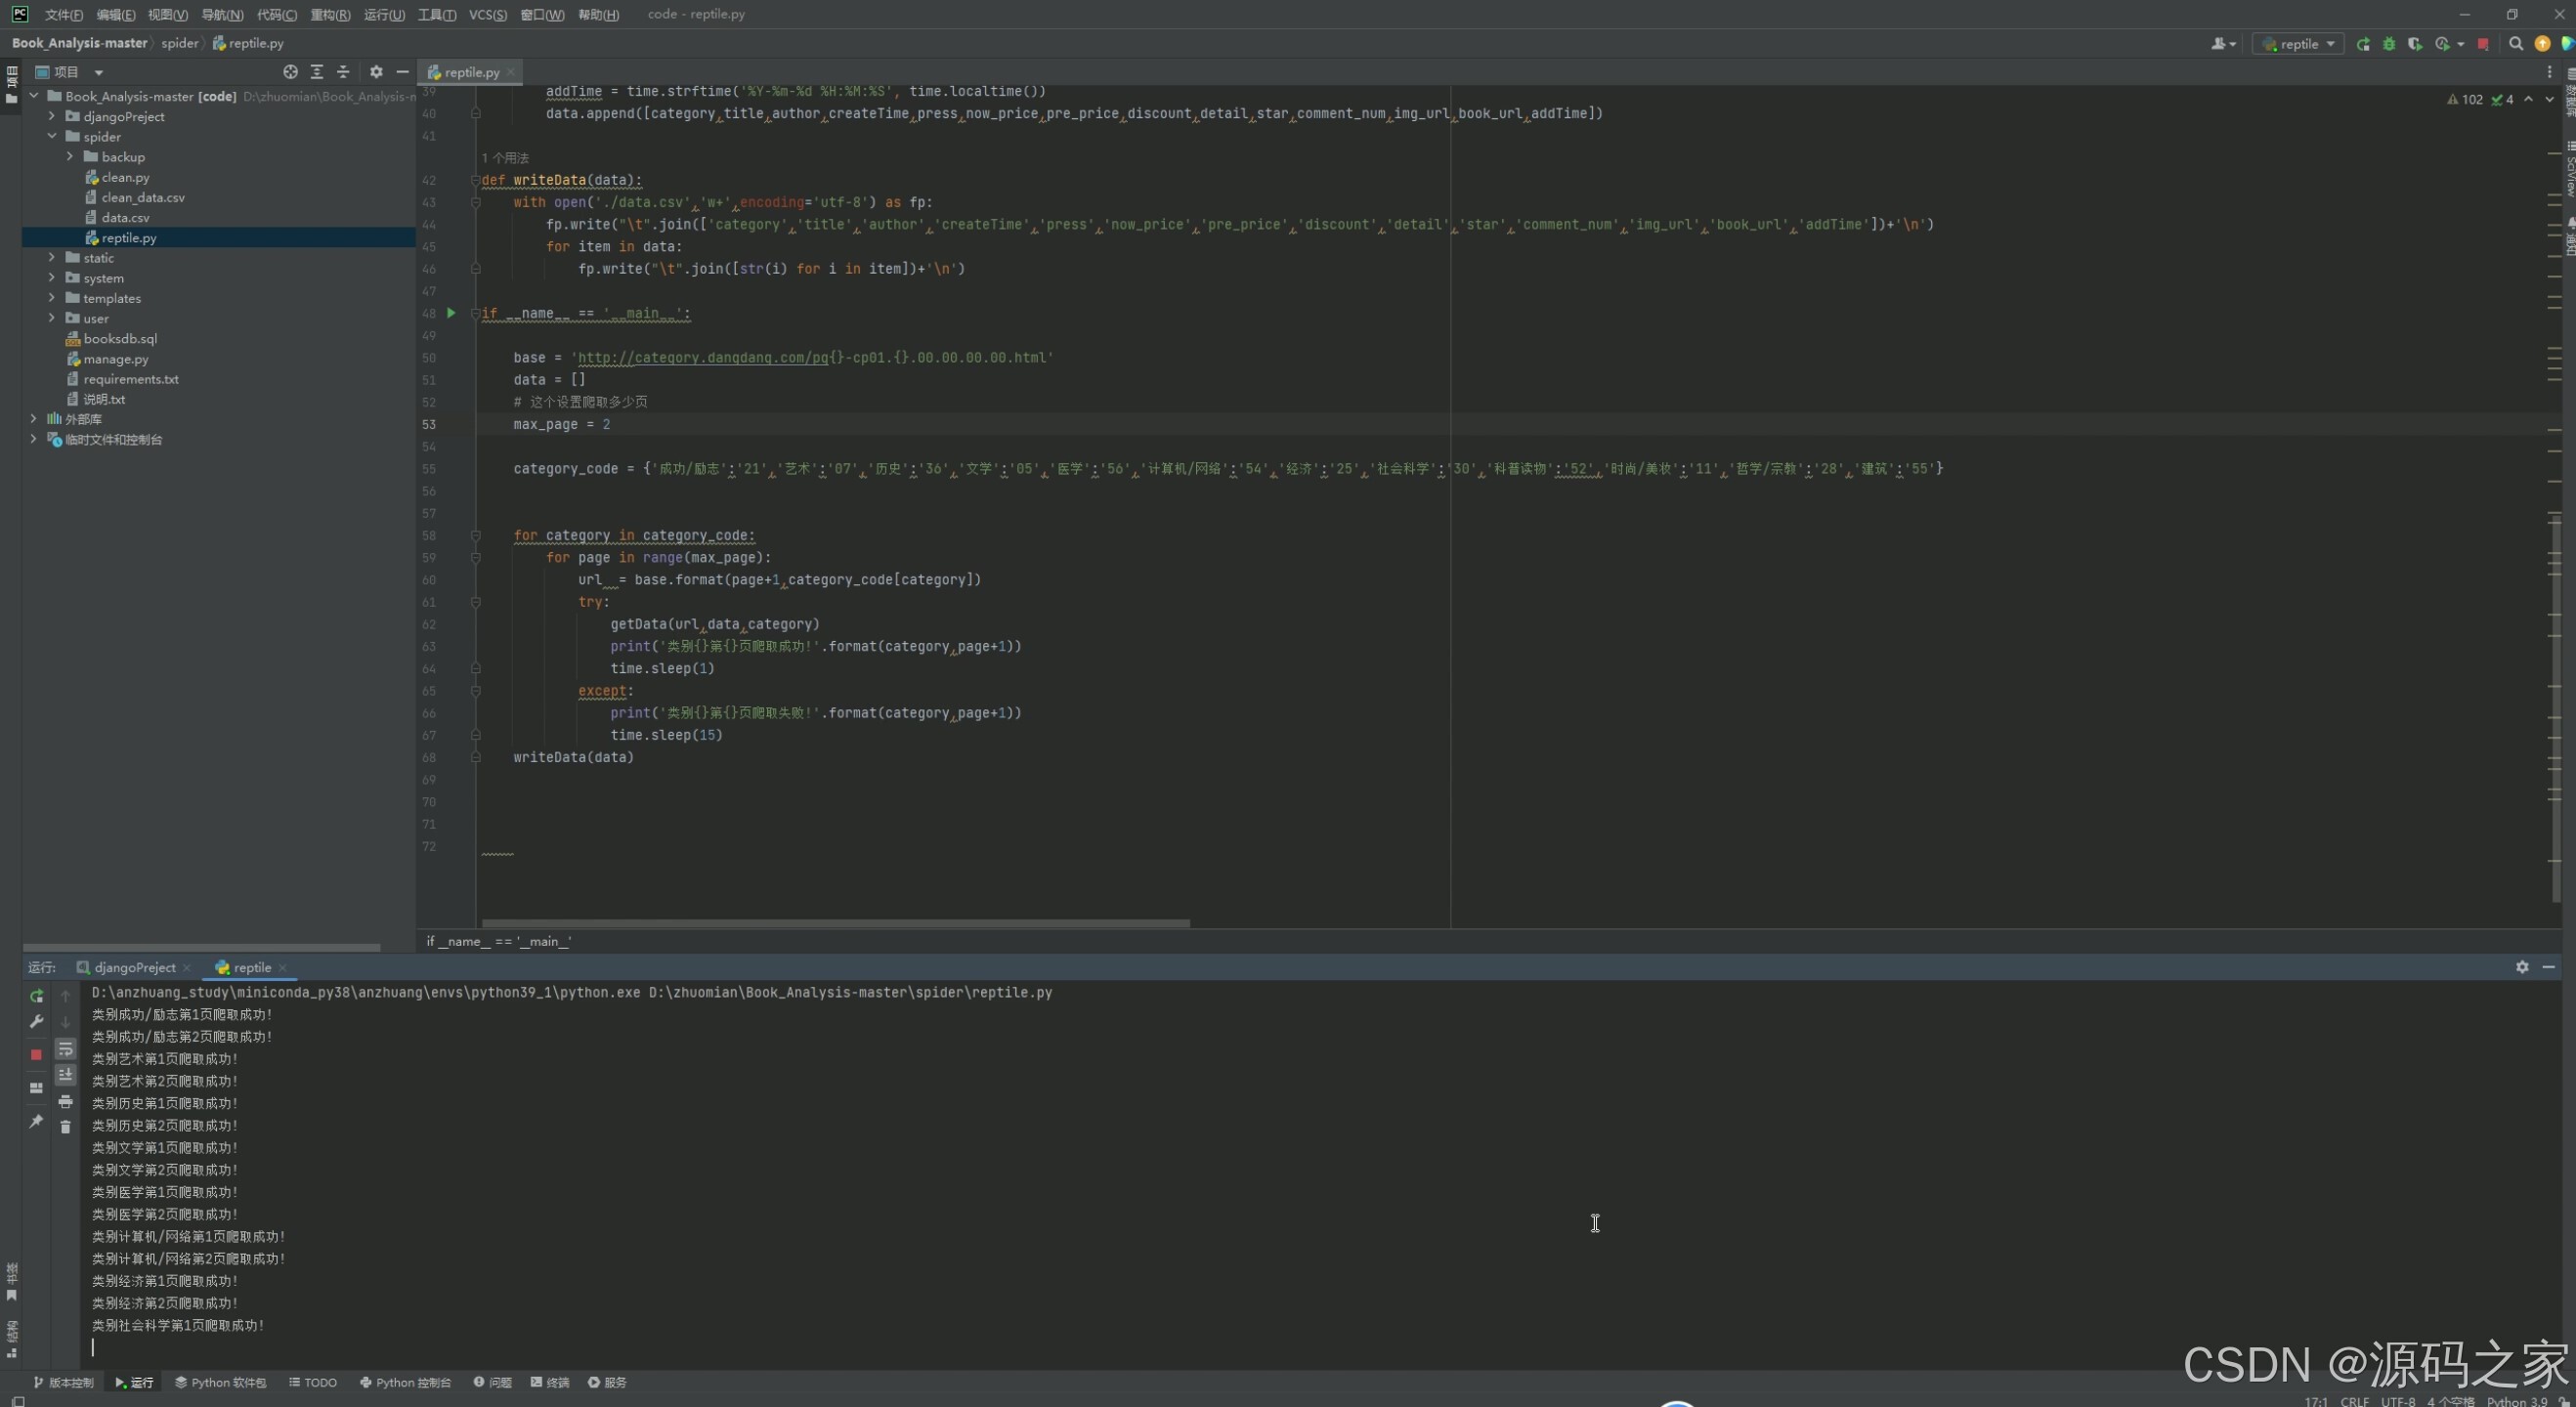Collapse the spider folder

coord(52,136)
